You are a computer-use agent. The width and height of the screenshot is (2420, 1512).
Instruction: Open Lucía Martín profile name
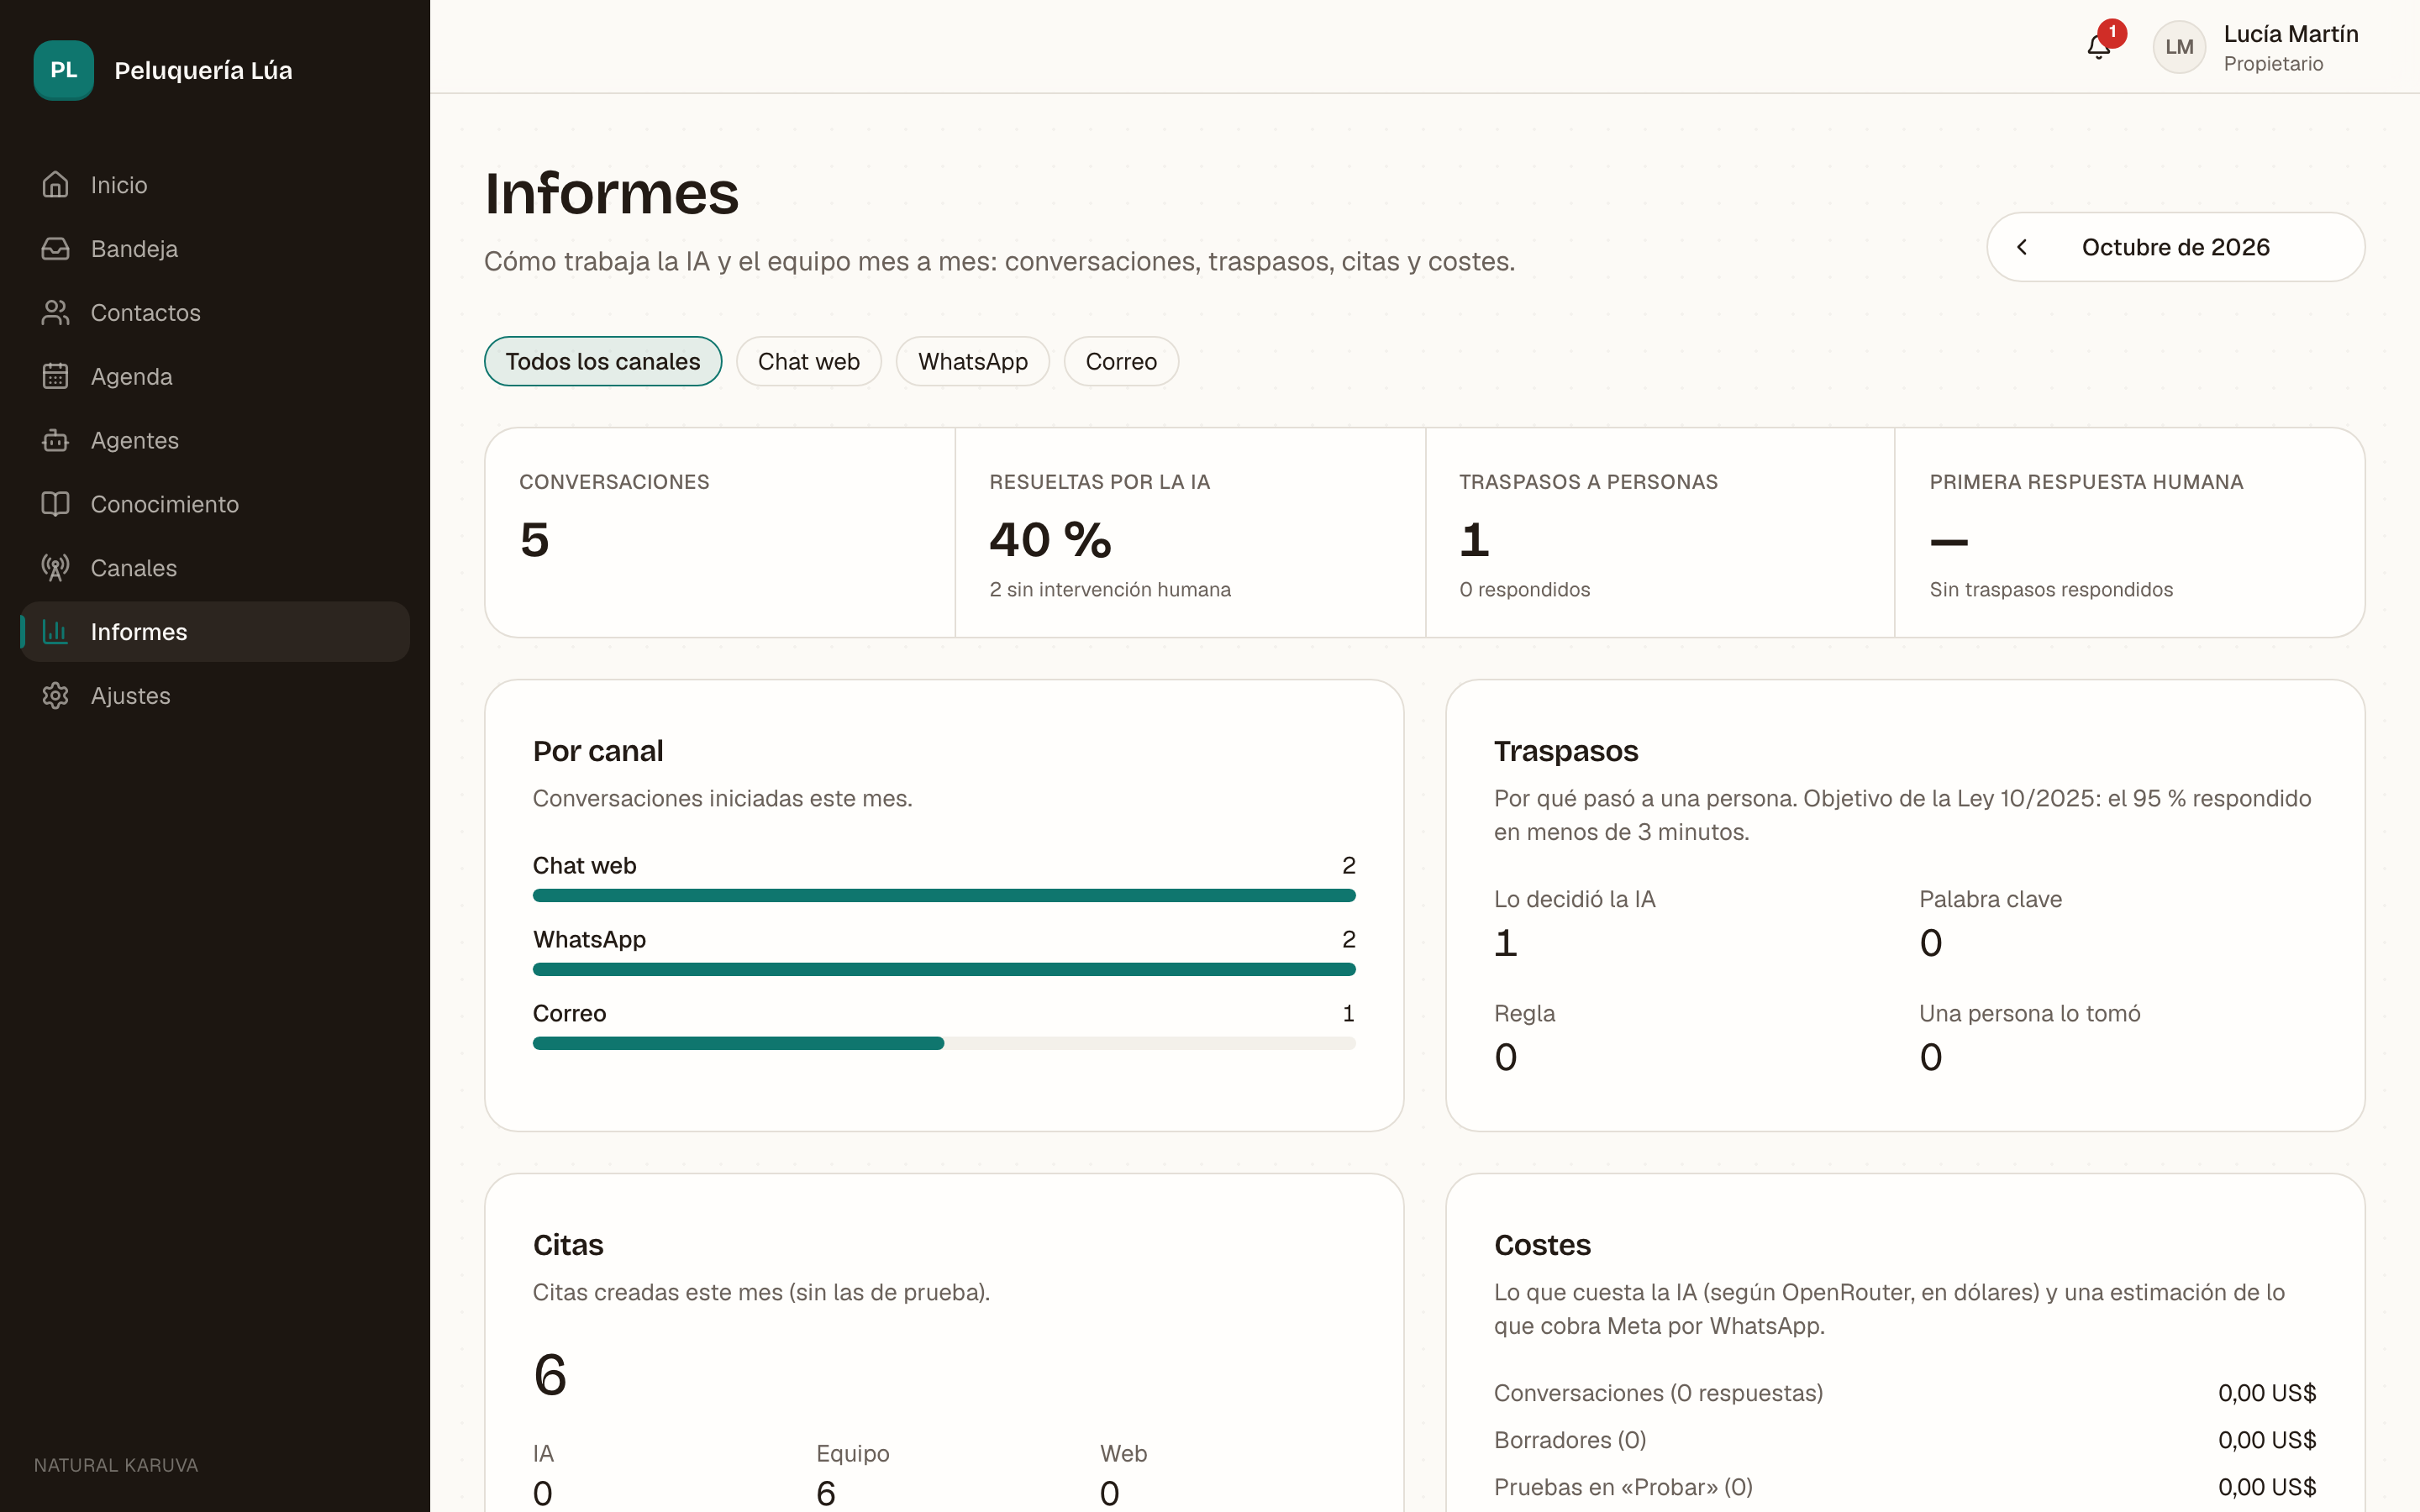point(2291,34)
